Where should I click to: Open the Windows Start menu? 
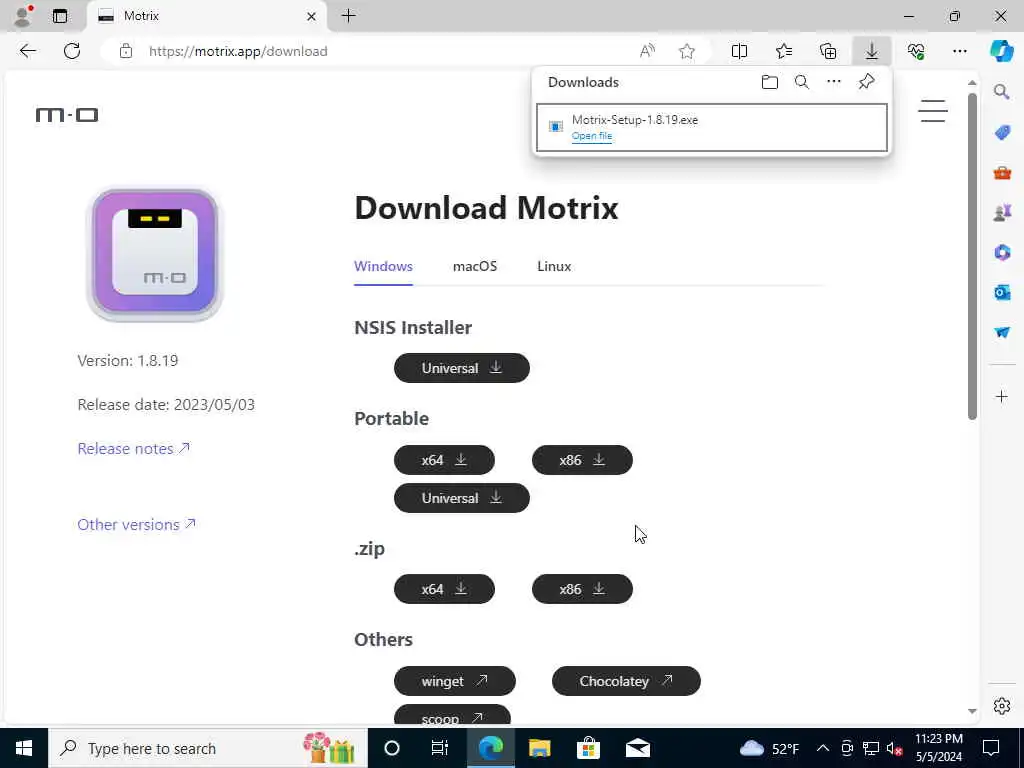24,748
